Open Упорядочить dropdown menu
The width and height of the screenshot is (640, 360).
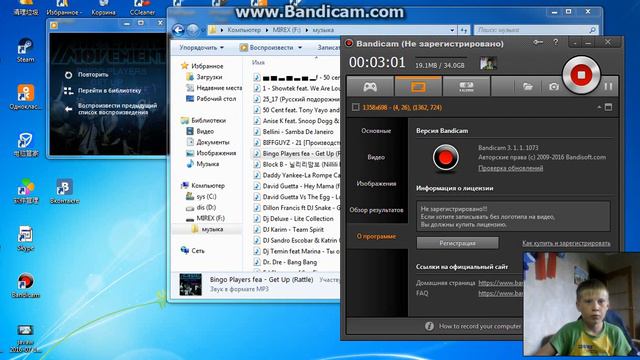[x=202, y=48]
